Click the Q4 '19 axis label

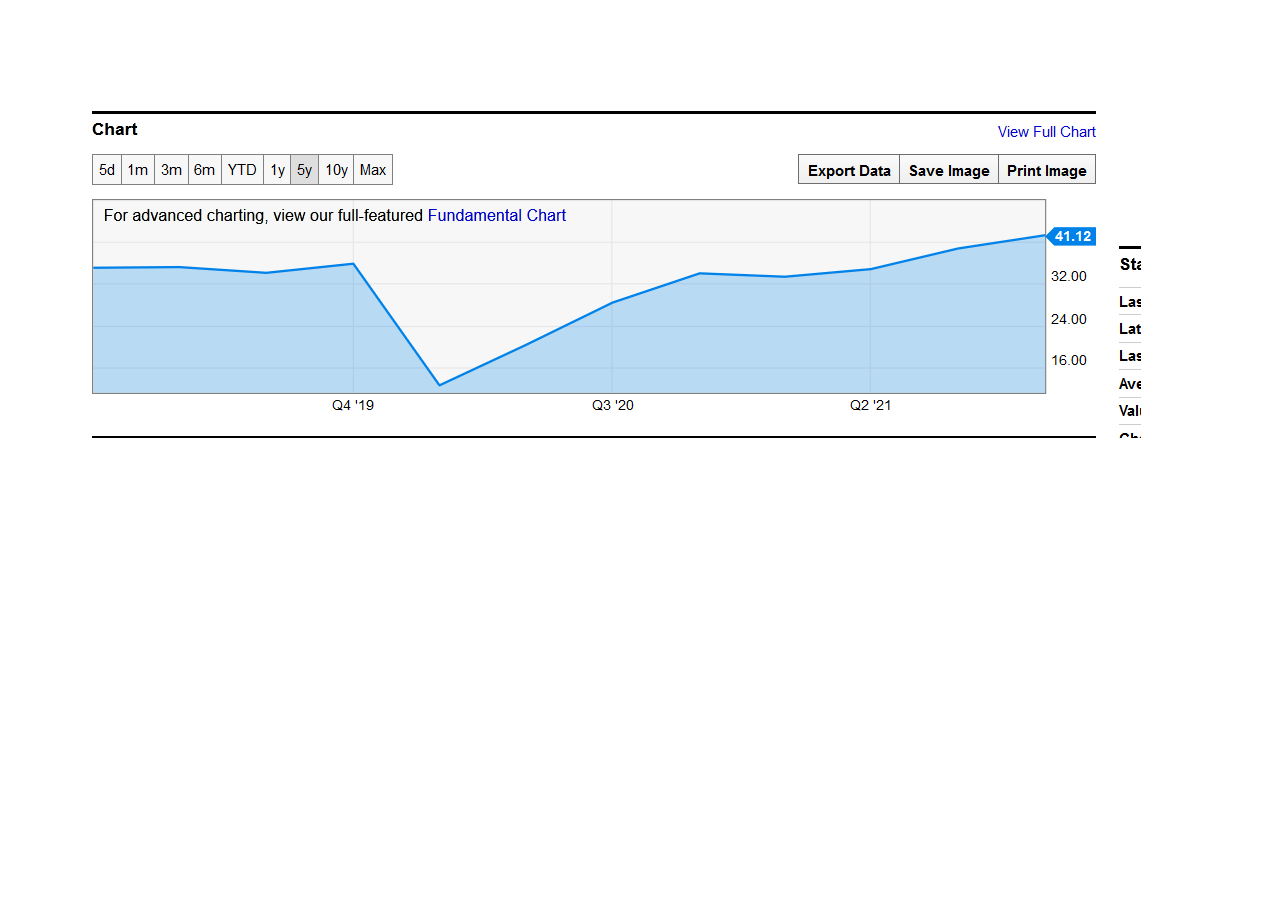[x=353, y=405]
